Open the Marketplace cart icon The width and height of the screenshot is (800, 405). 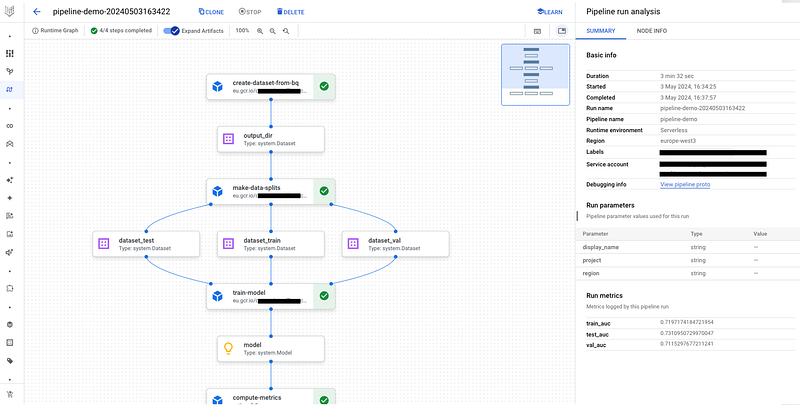click(x=10, y=394)
